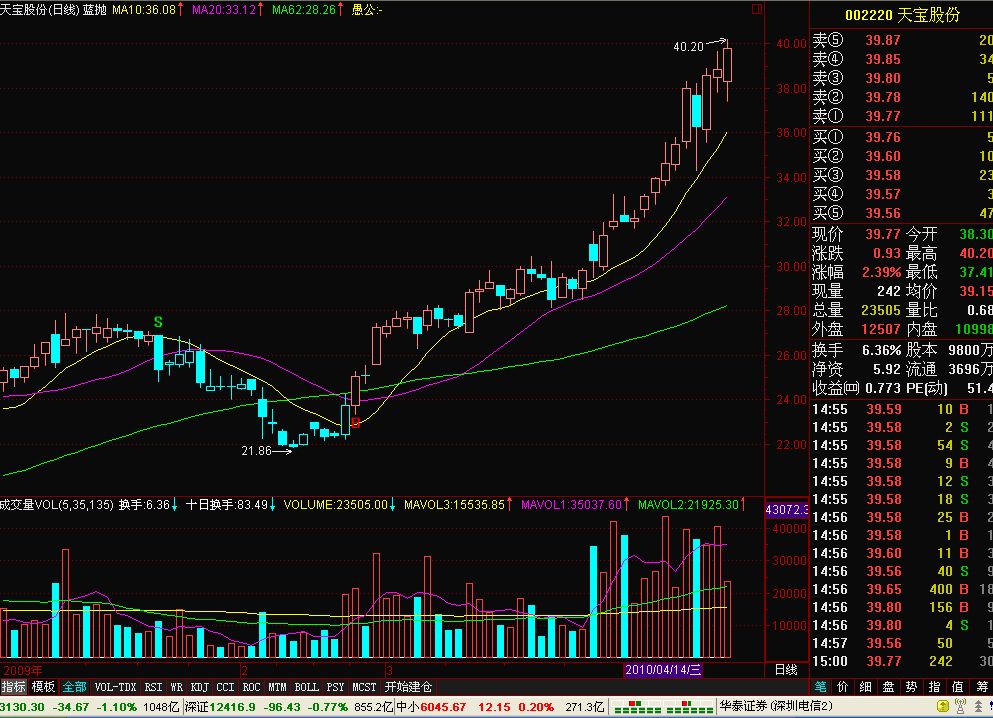Click the MAVOL1:35037.60 label
This screenshot has height=718, width=993.
point(571,505)
